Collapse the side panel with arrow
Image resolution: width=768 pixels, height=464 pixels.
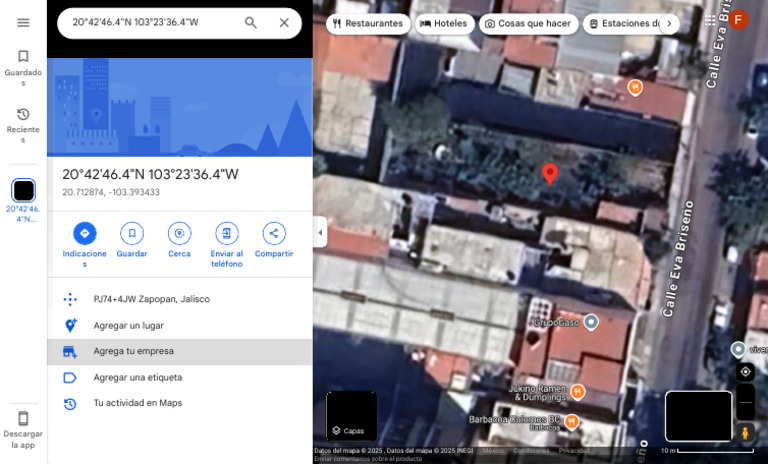(x=320, y=232)
